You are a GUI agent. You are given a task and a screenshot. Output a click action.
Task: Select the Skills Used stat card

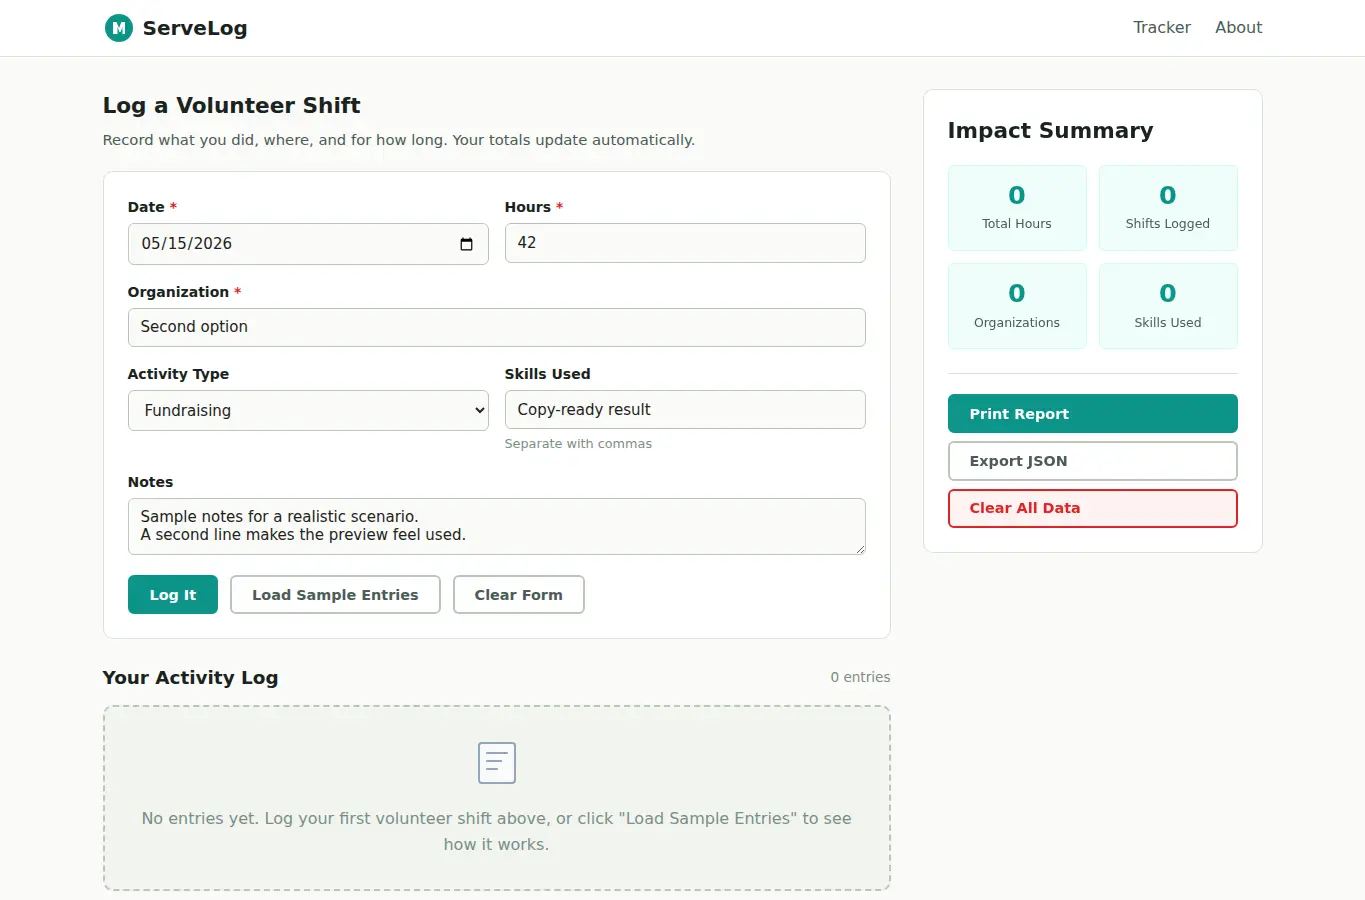[1168, 306]
